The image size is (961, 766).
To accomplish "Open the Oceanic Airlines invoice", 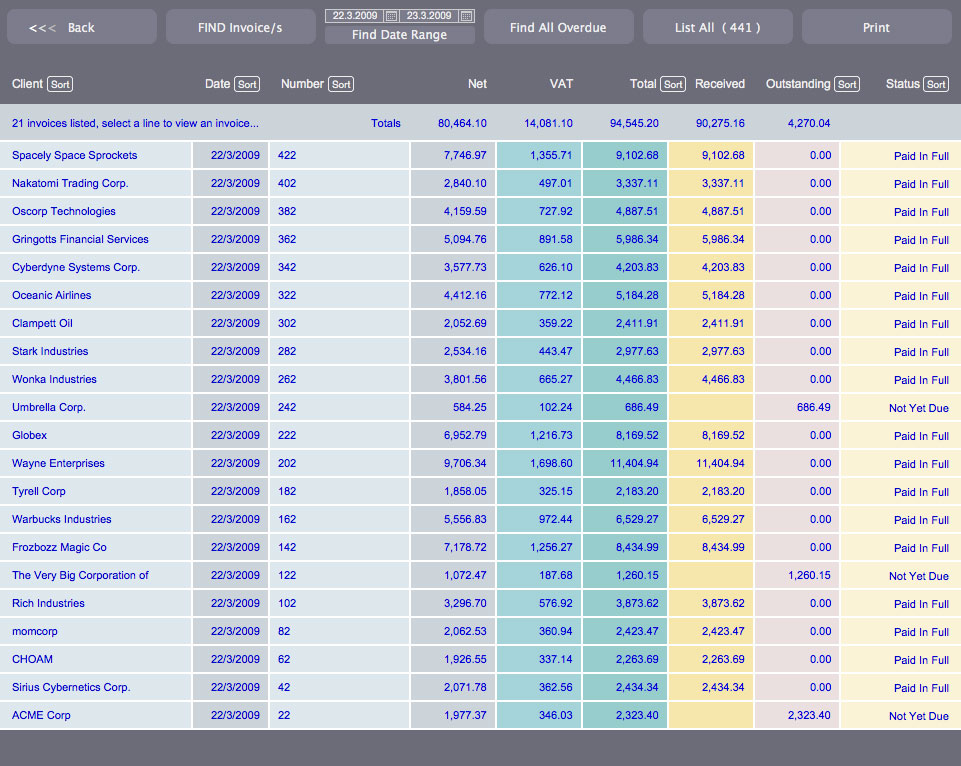I will point(480,295).
